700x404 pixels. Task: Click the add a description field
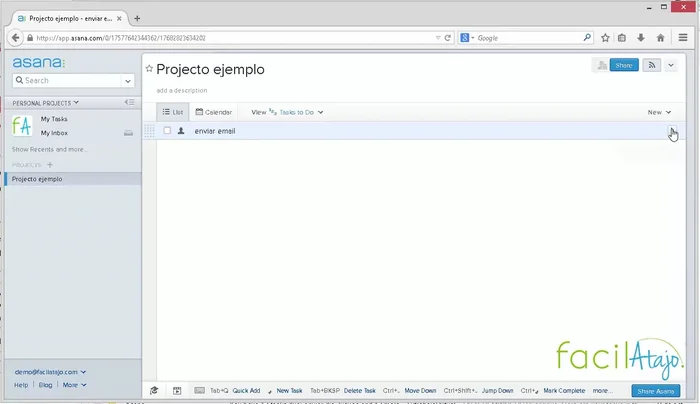pos(182,91)
